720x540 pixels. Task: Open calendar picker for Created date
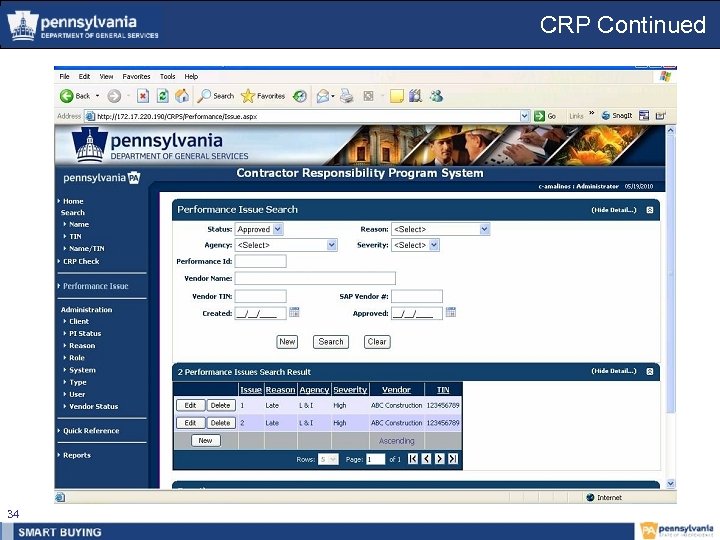pyautogui.click(x=294, y=312)
